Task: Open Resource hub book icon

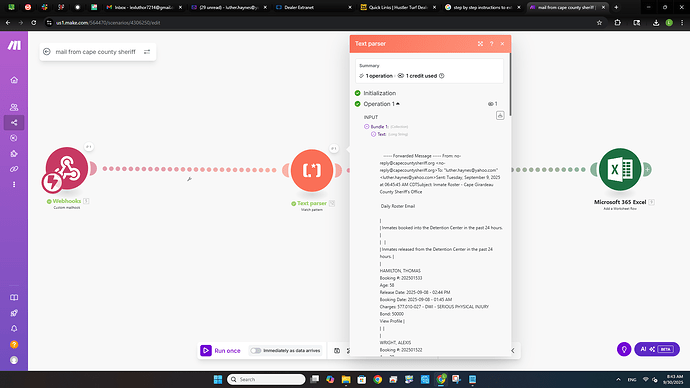Action: coord(14,297)
